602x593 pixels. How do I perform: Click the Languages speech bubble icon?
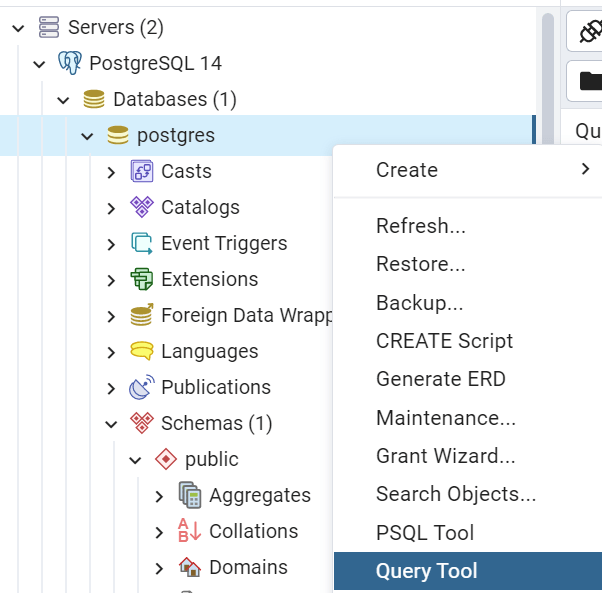[x=142, y=351]
